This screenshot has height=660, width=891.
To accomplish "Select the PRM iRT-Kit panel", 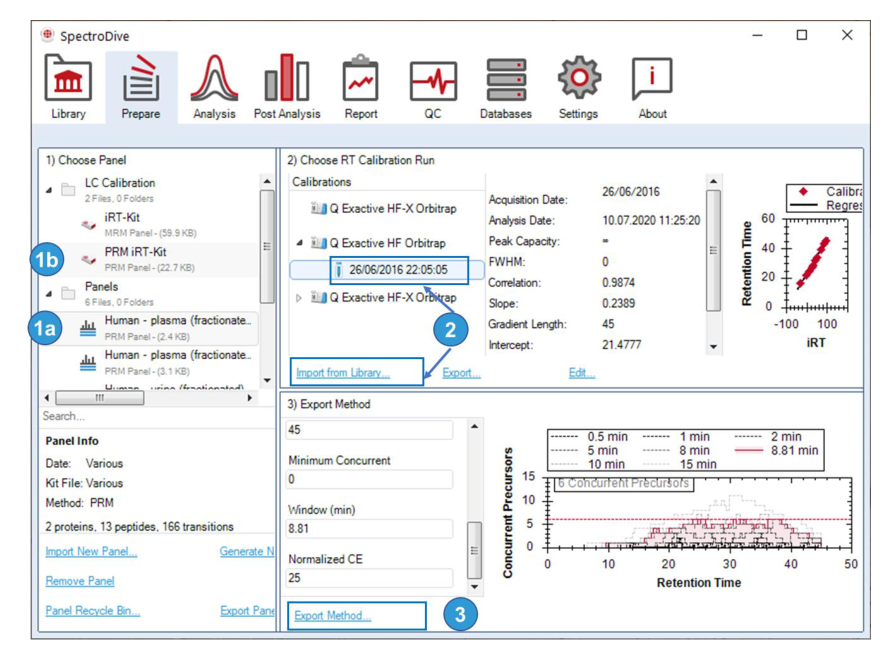I will pos(151,259).
